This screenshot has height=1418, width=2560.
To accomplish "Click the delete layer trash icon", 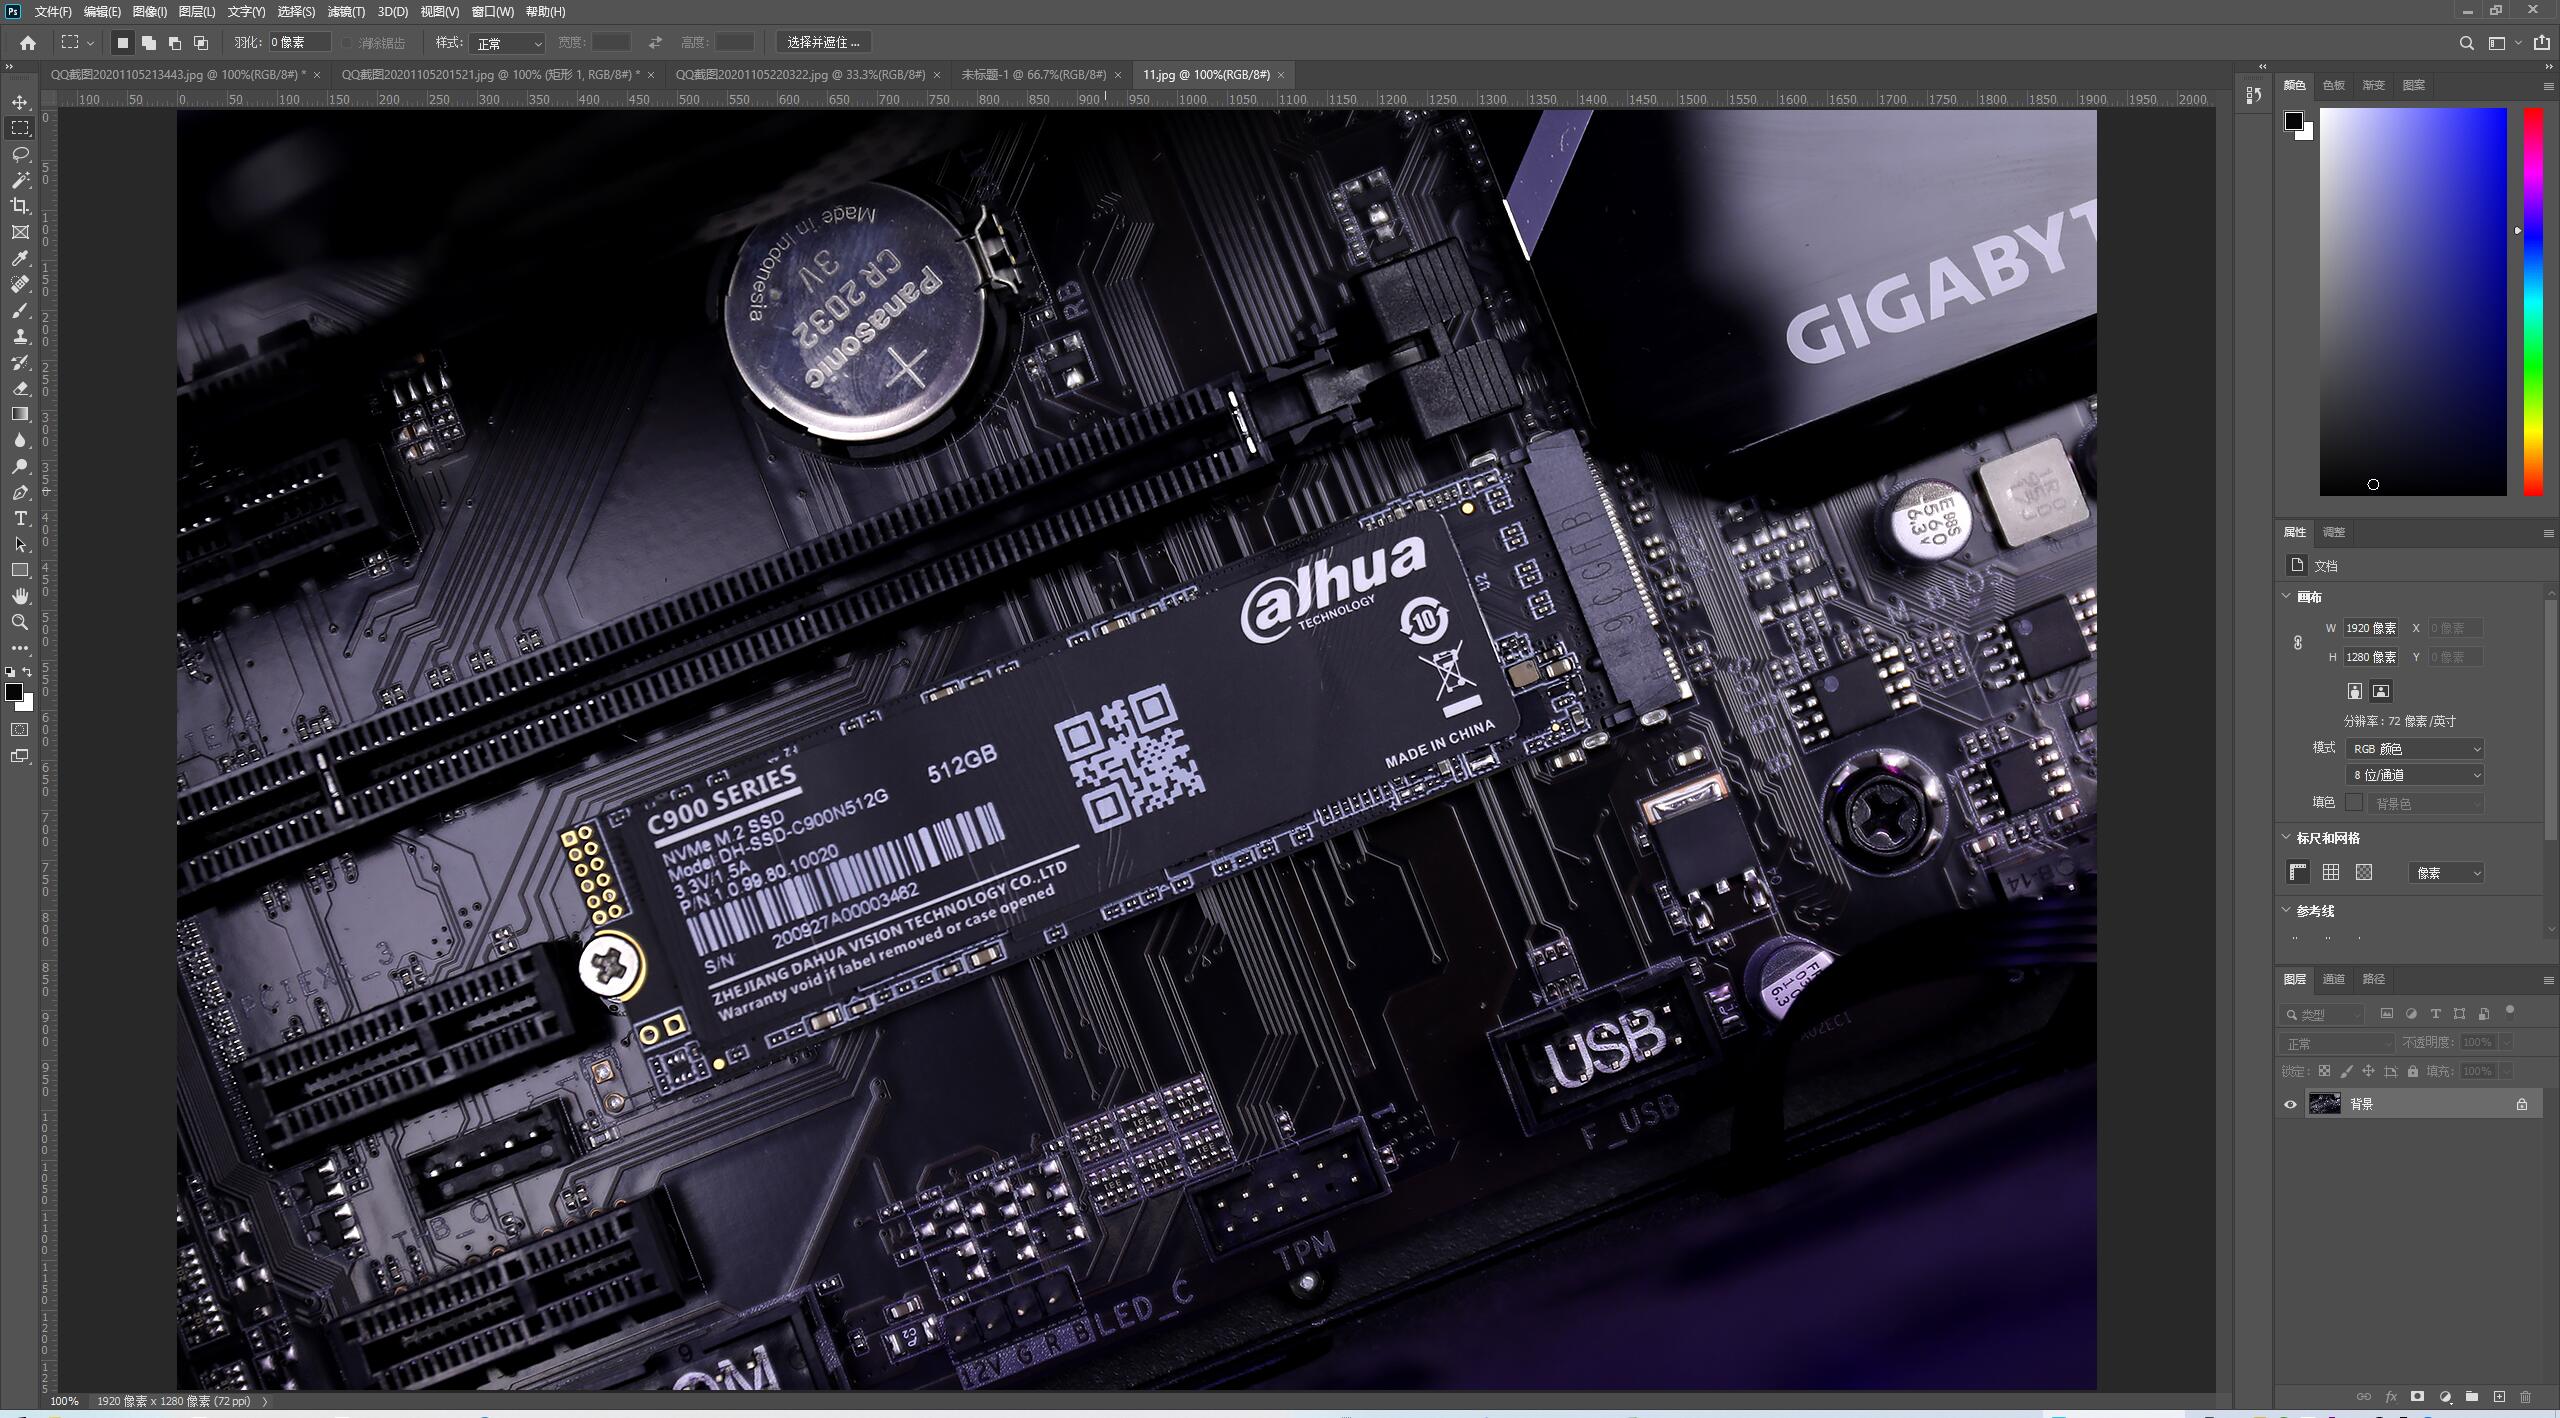I will (2525, 1396).
